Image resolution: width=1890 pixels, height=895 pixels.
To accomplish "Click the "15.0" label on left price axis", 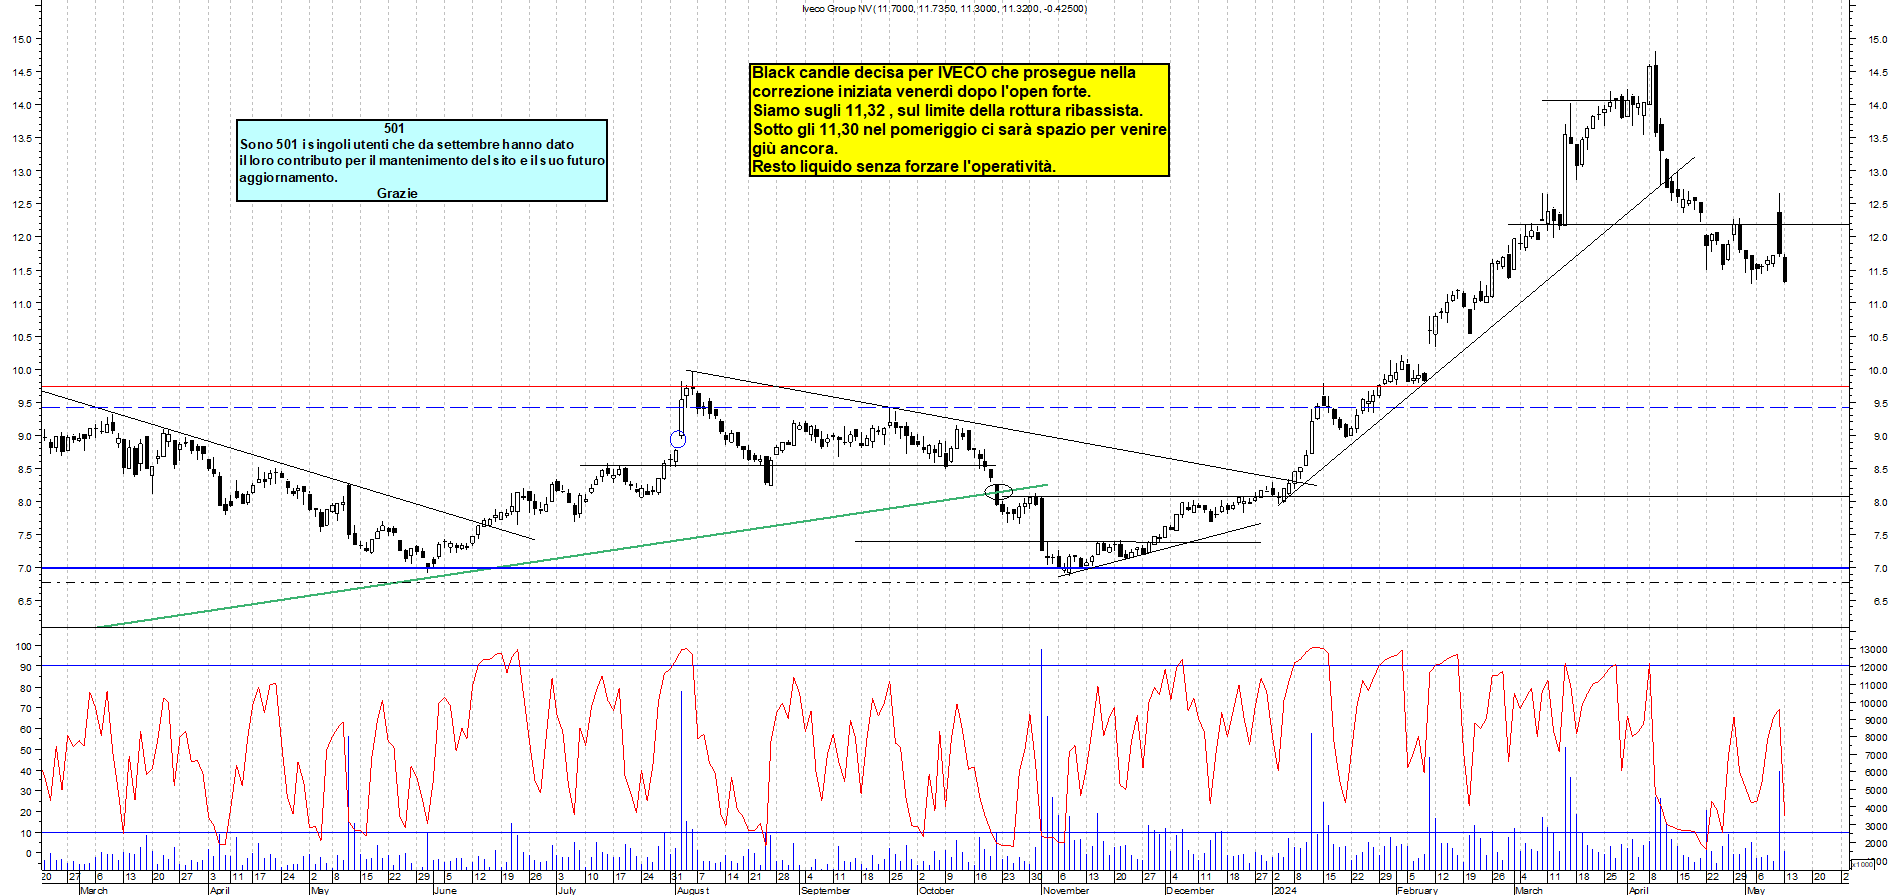I will pos(21,40).
